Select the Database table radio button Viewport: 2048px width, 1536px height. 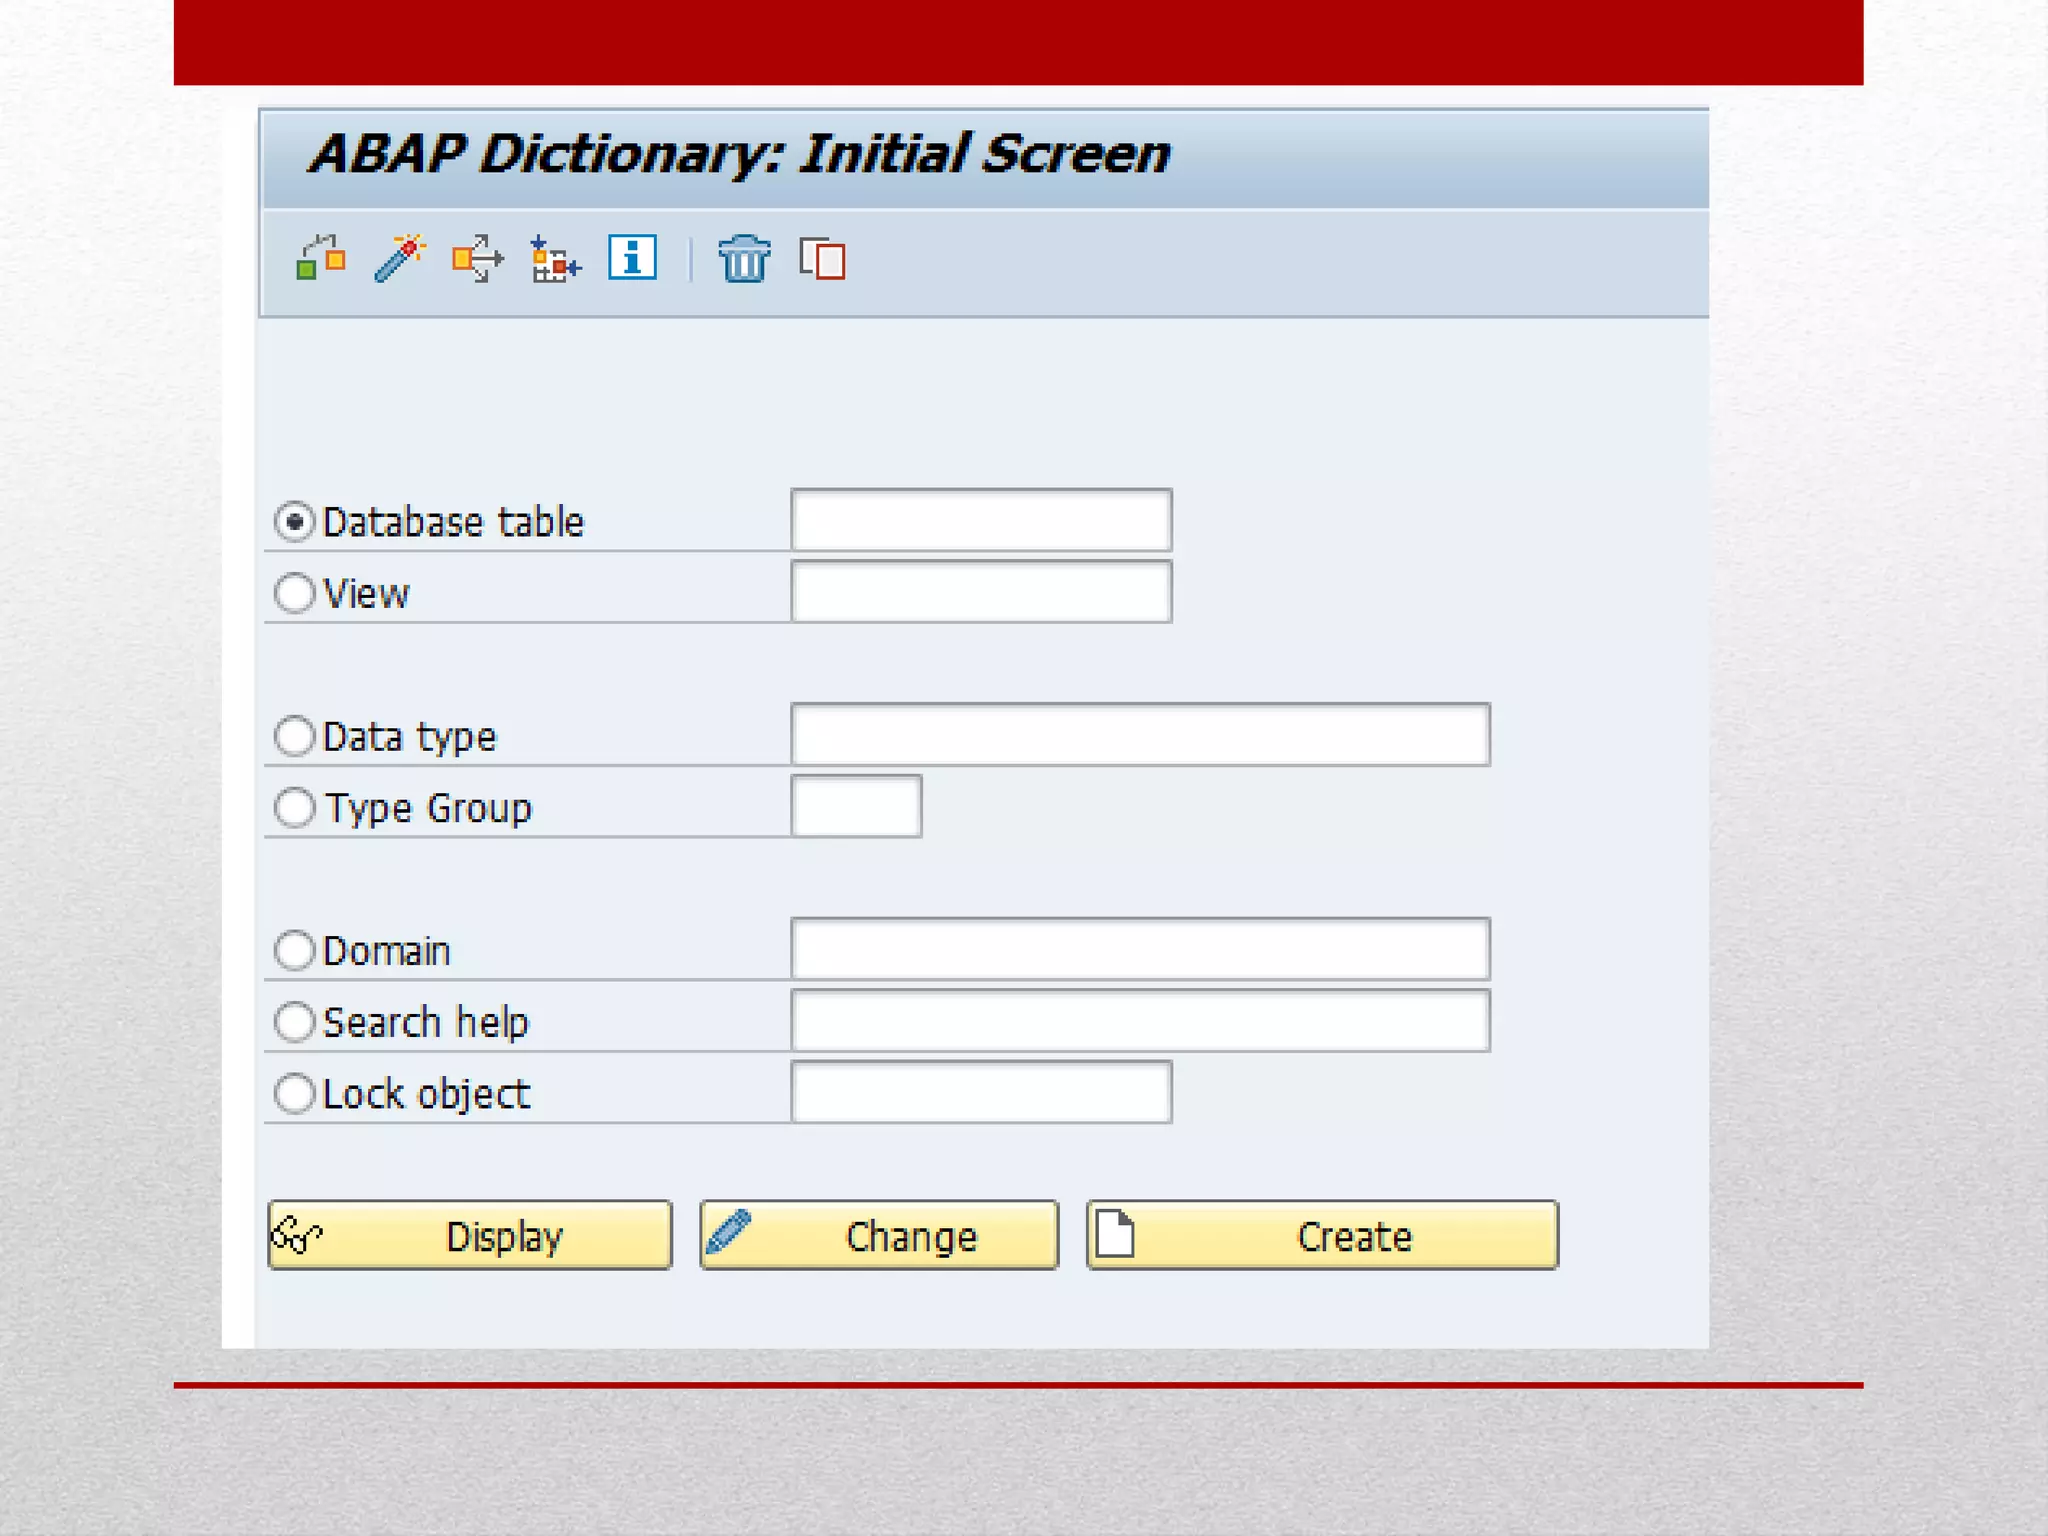295,522
